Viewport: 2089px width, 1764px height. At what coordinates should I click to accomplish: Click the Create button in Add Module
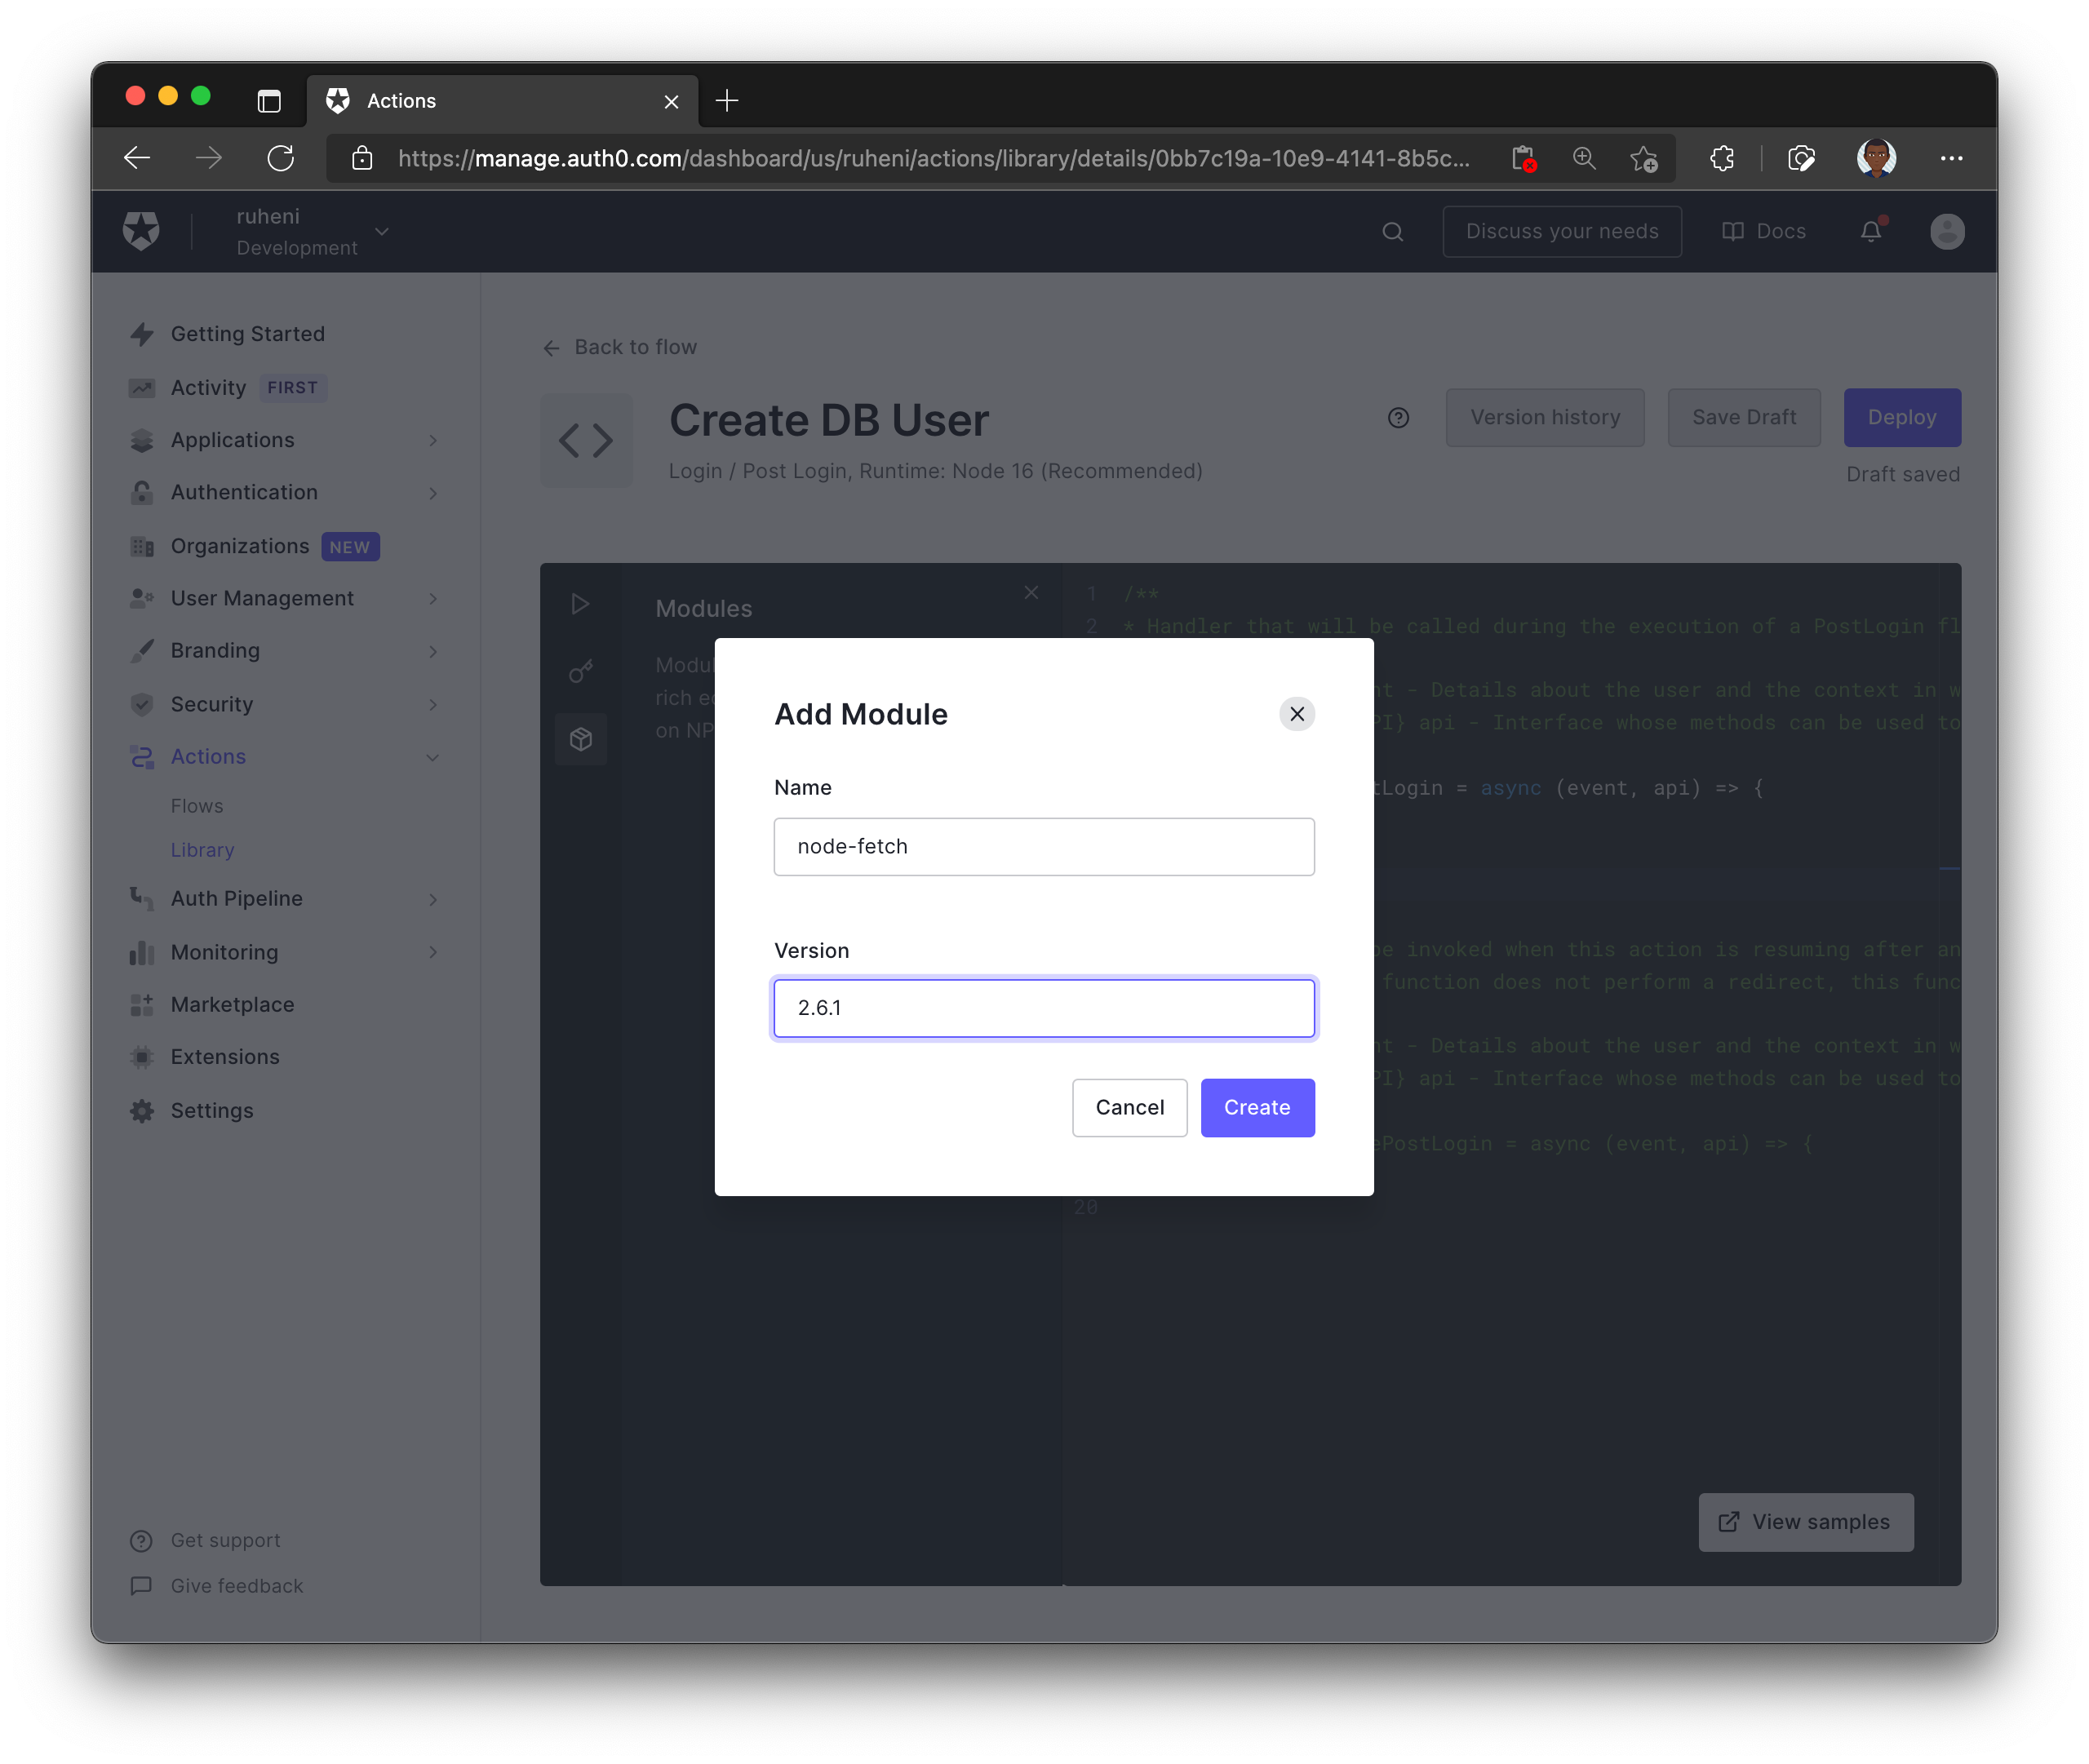click(1258, 1108)
